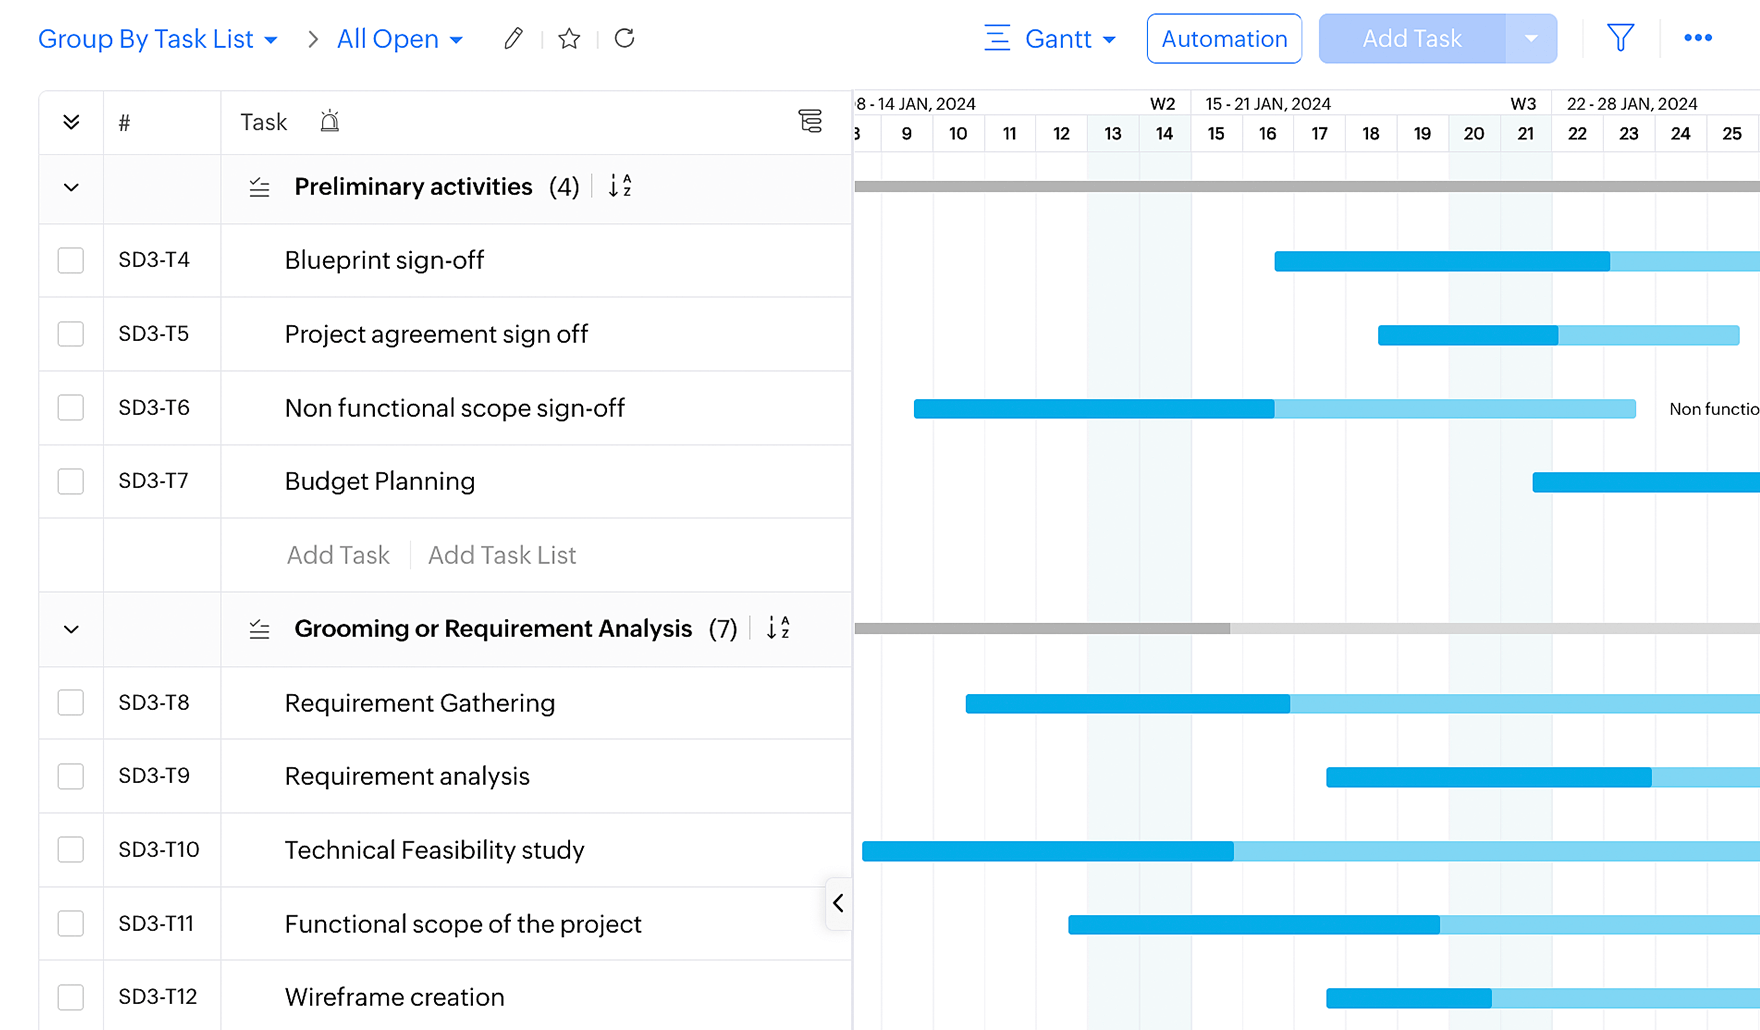This screenshot has height=1030, width=1760.
Task: Click the Automation button
Action: pos(1224,39)
